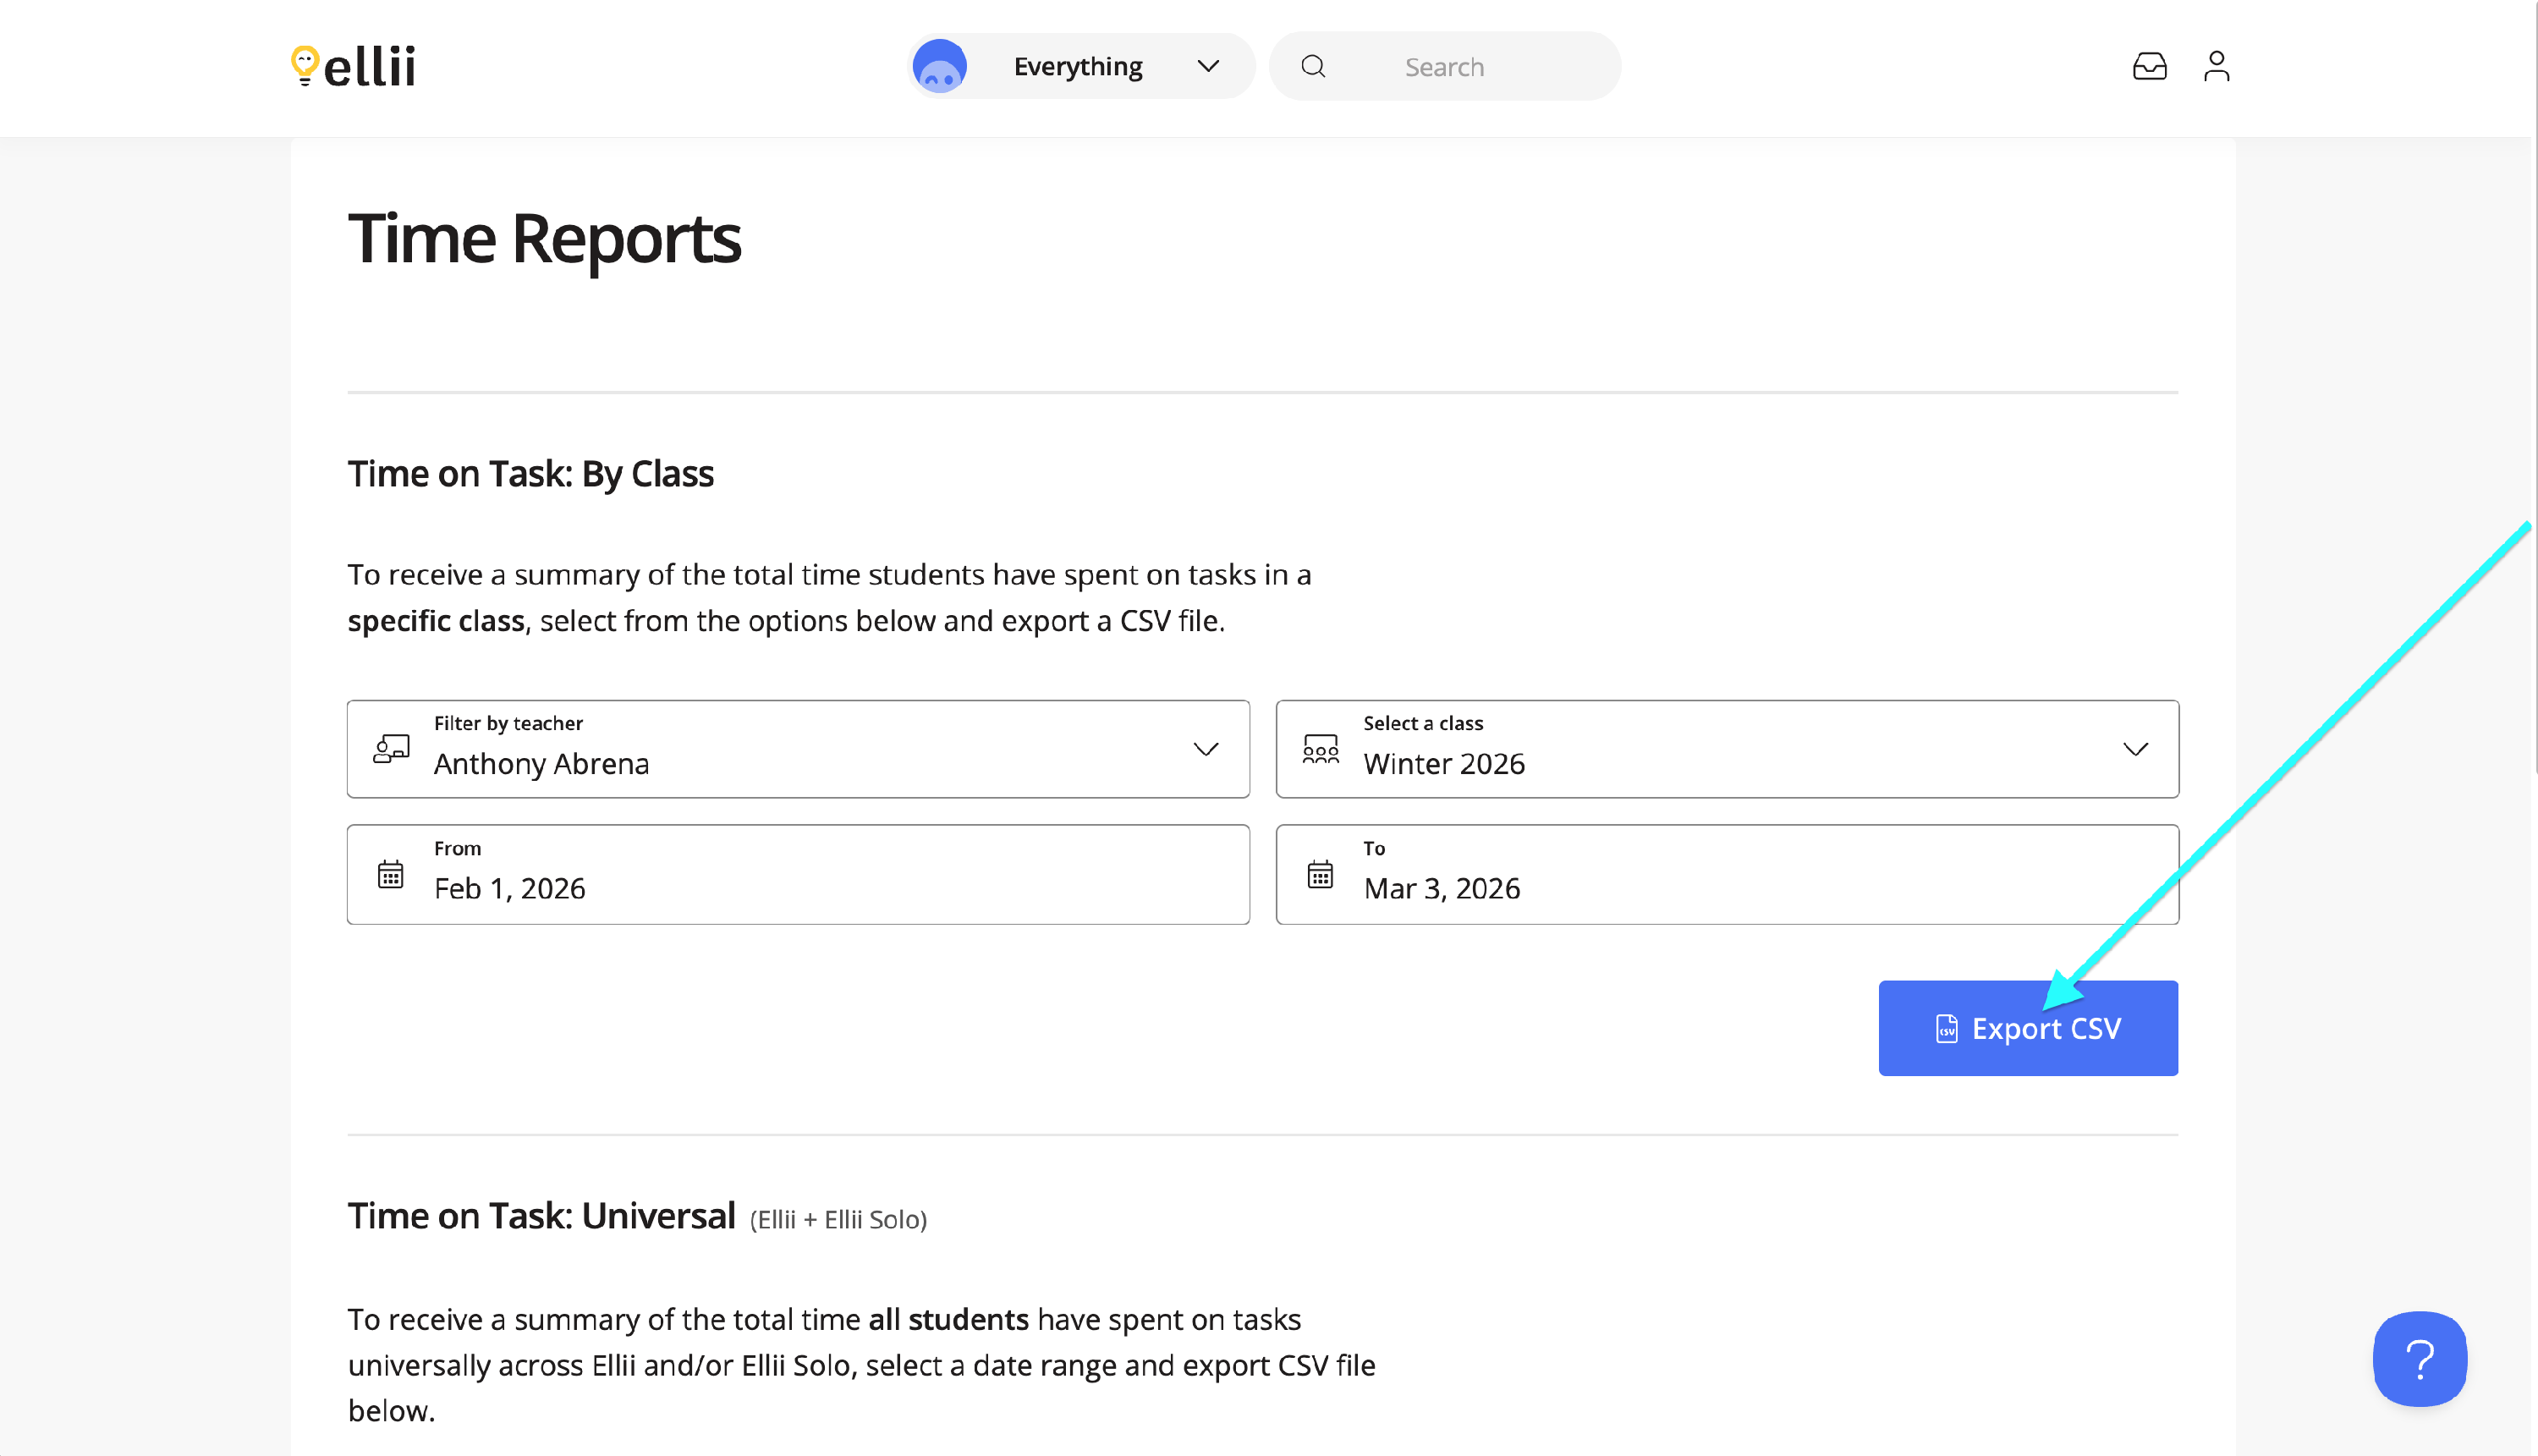This screenshot has width=2538, height=1456.
Task: Expand the Select a class dropdown
Action: [x=2135, y=749]
